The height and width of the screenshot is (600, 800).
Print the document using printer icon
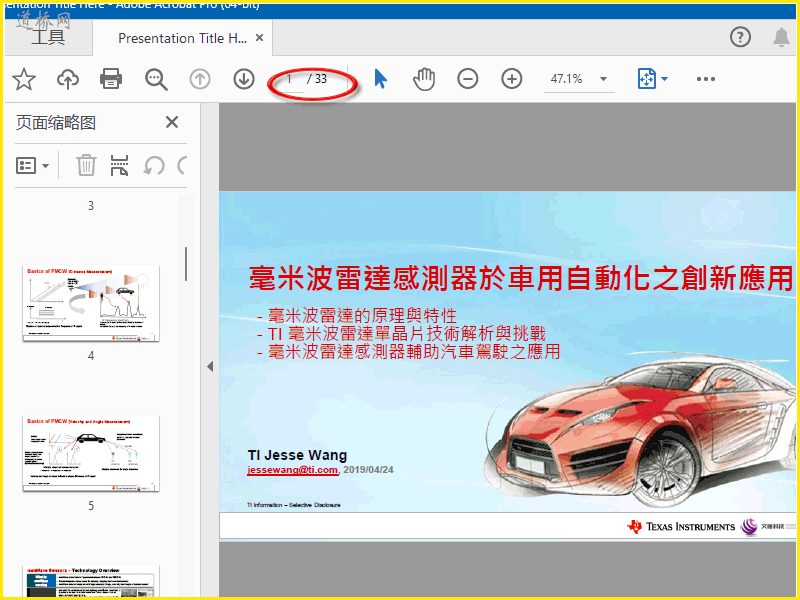click(111, 79)
